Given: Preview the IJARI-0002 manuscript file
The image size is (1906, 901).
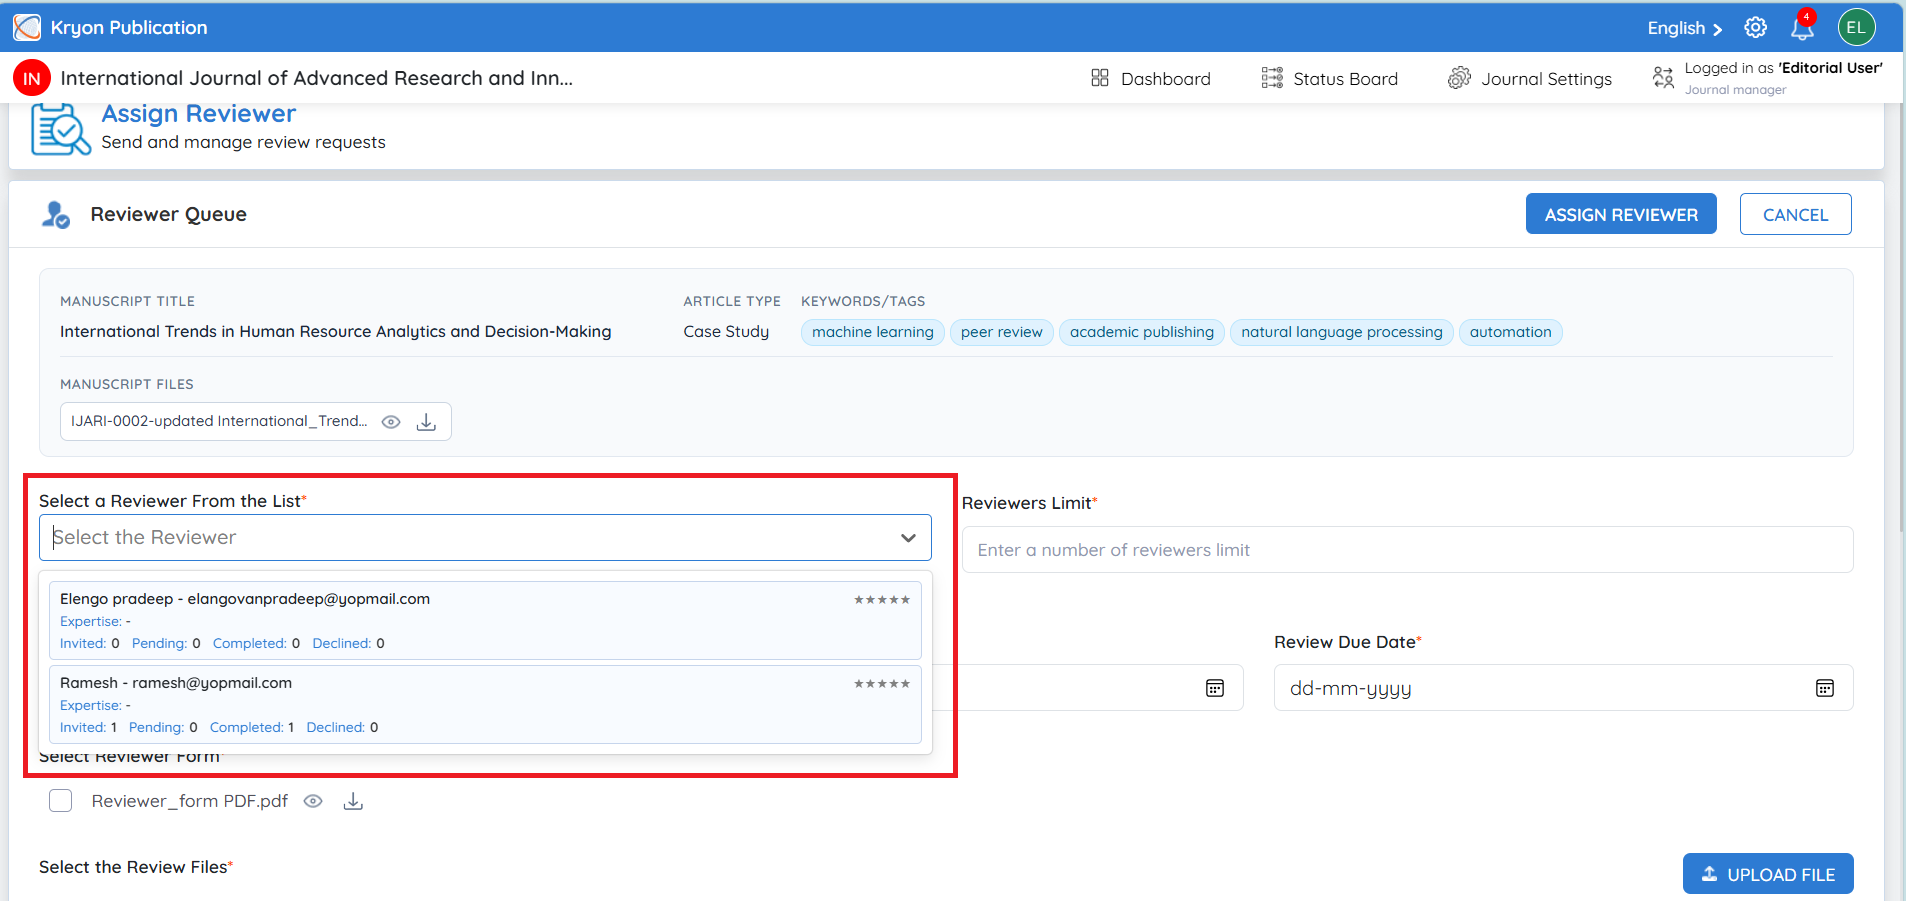Looking at the screenshot, I should [391, 422].
